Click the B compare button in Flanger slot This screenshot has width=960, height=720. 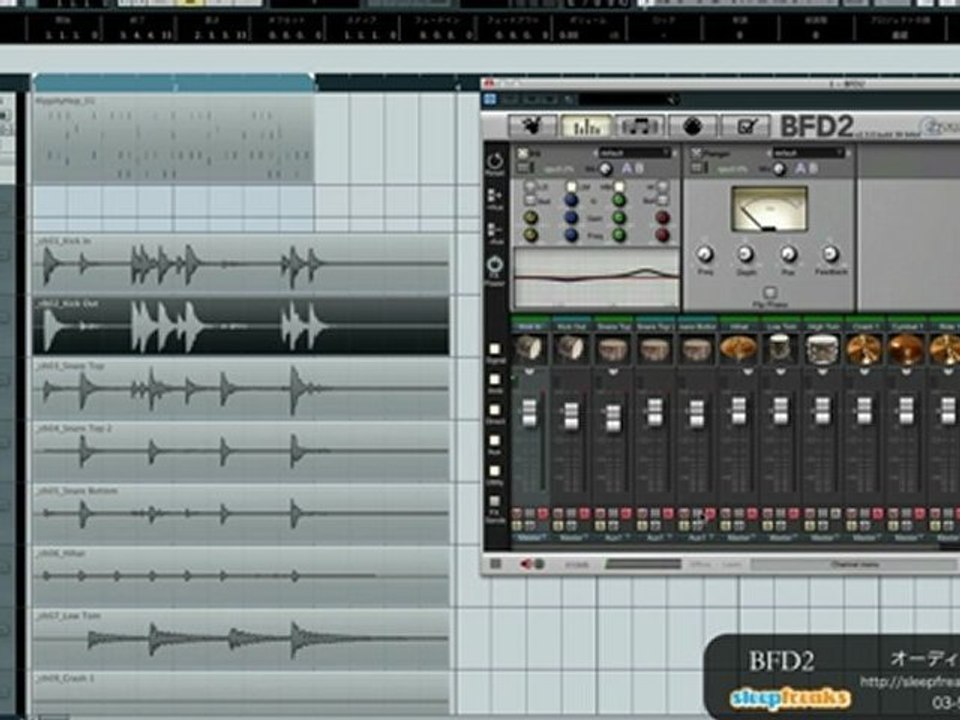pyautogui.click(x=814, y=168)
